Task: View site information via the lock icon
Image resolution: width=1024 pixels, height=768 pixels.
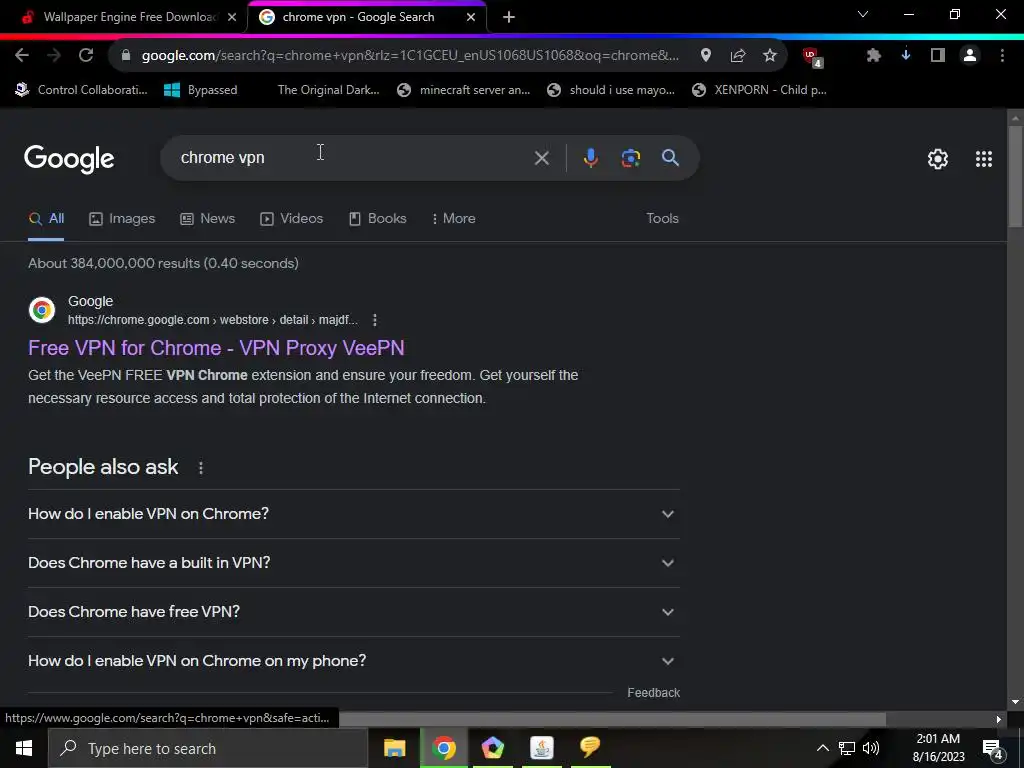Action: (126, 56)
